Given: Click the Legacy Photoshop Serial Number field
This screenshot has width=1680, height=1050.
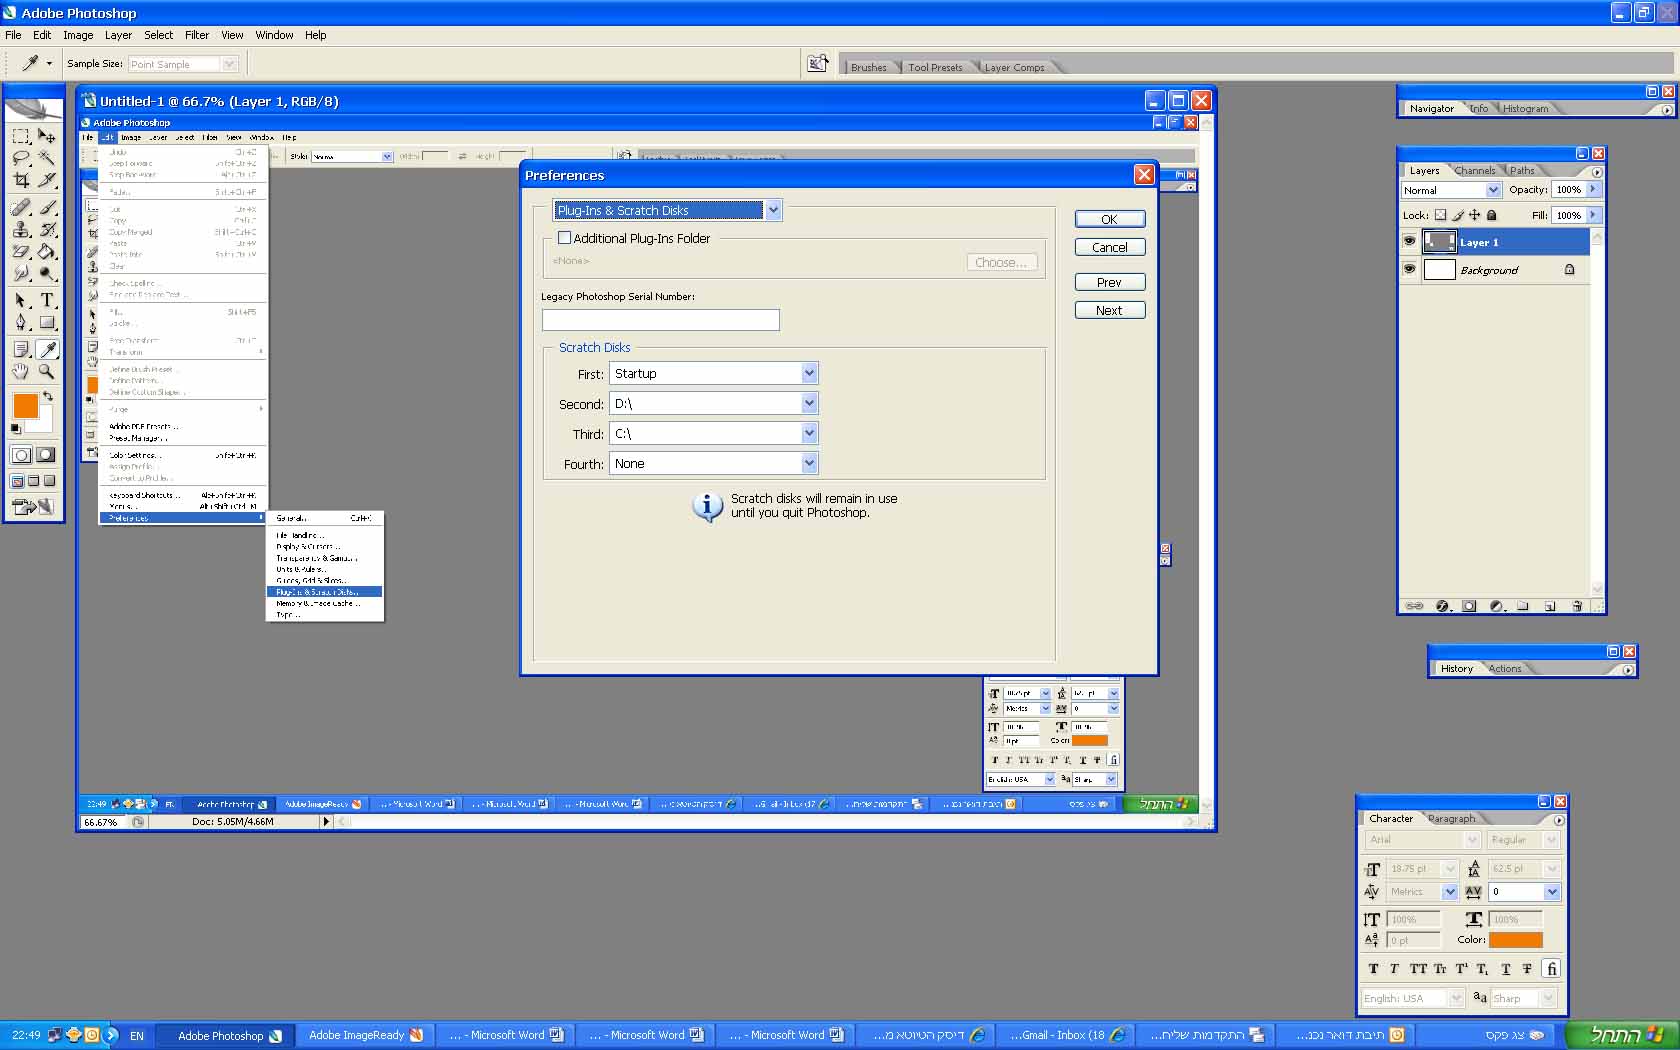Looking at the screenshot, I should coord(660,320).
